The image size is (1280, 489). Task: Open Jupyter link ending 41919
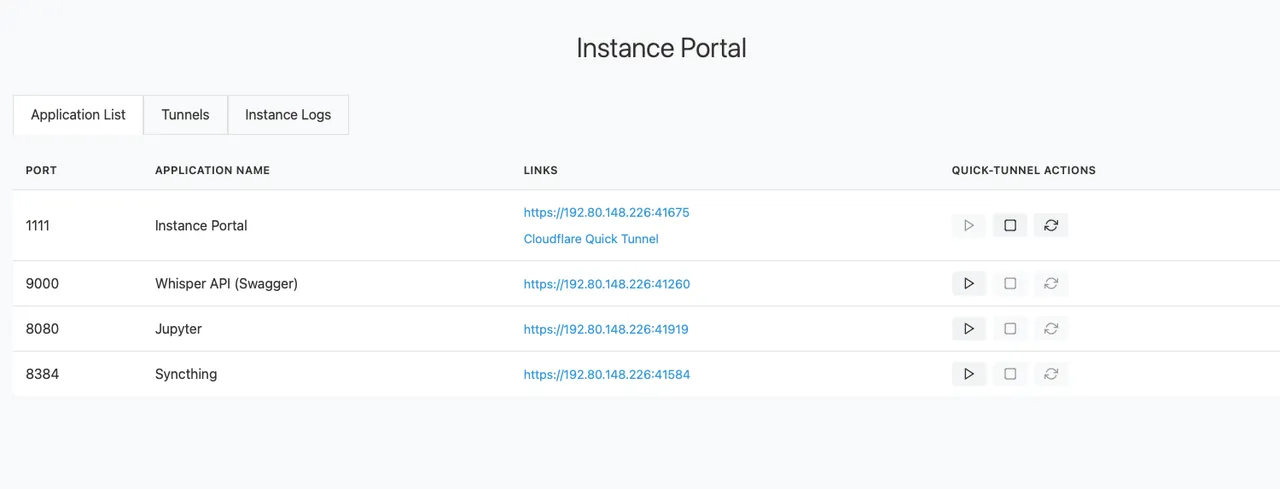point(606,329)
